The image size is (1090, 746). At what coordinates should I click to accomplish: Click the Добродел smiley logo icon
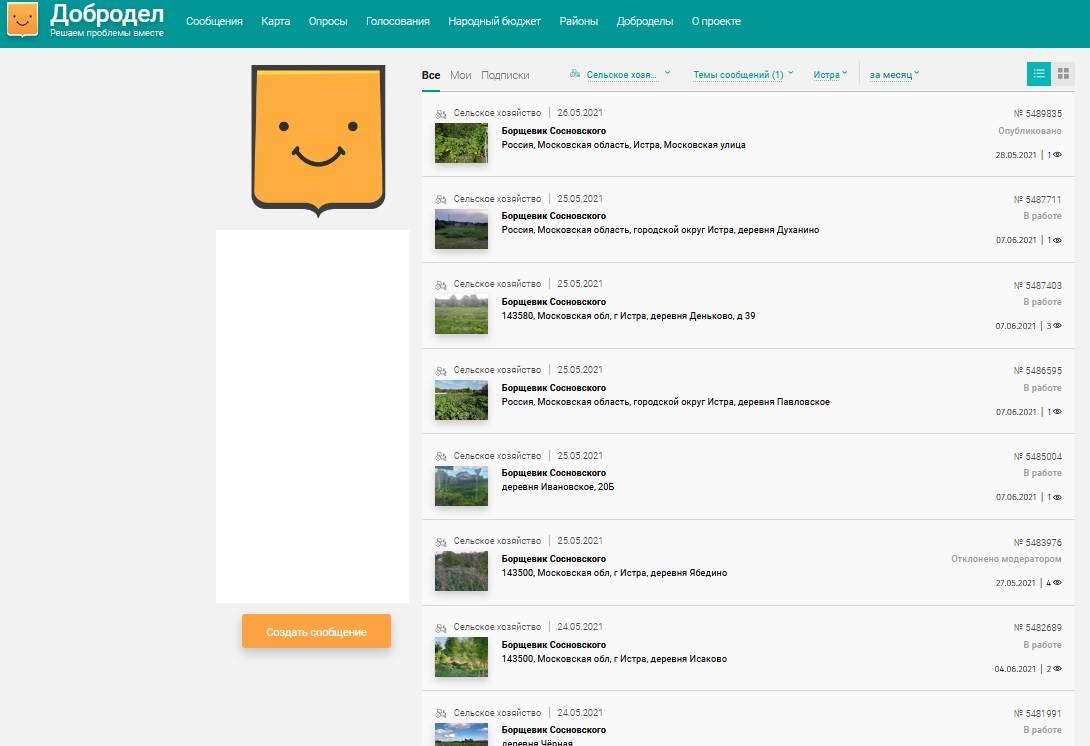[23, 20]
